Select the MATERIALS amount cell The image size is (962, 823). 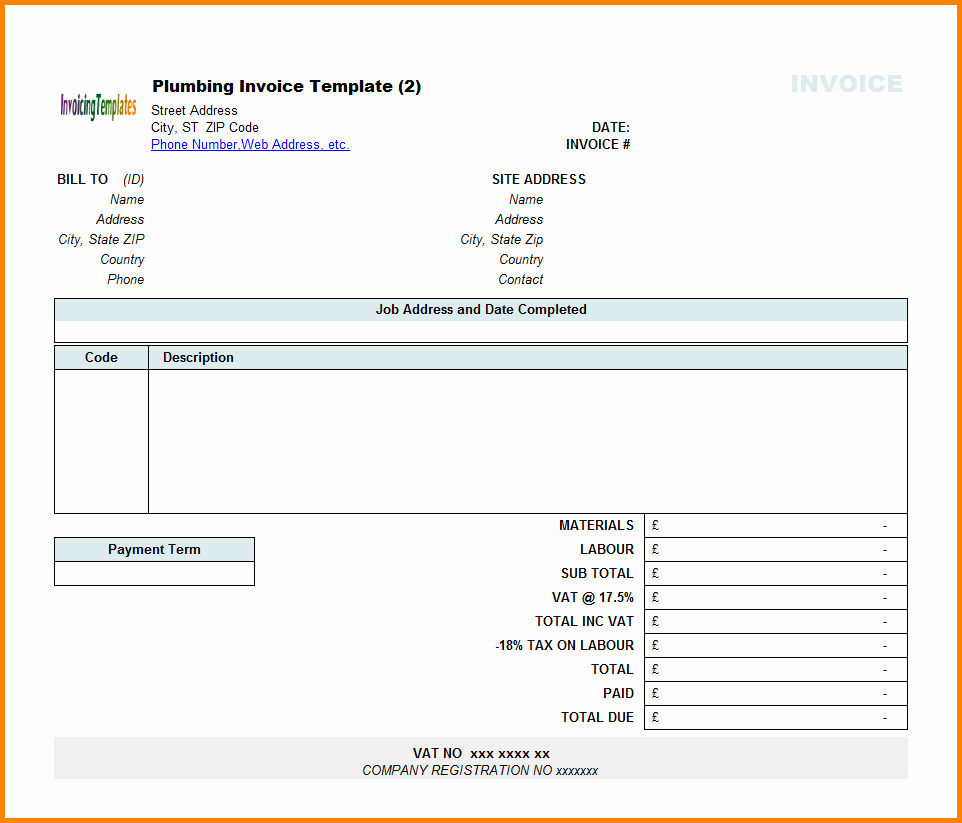[x=775, y=526]
